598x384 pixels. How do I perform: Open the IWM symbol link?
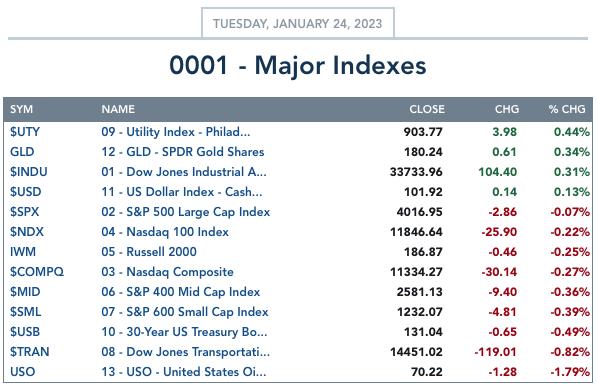click(x=23, y=252)
